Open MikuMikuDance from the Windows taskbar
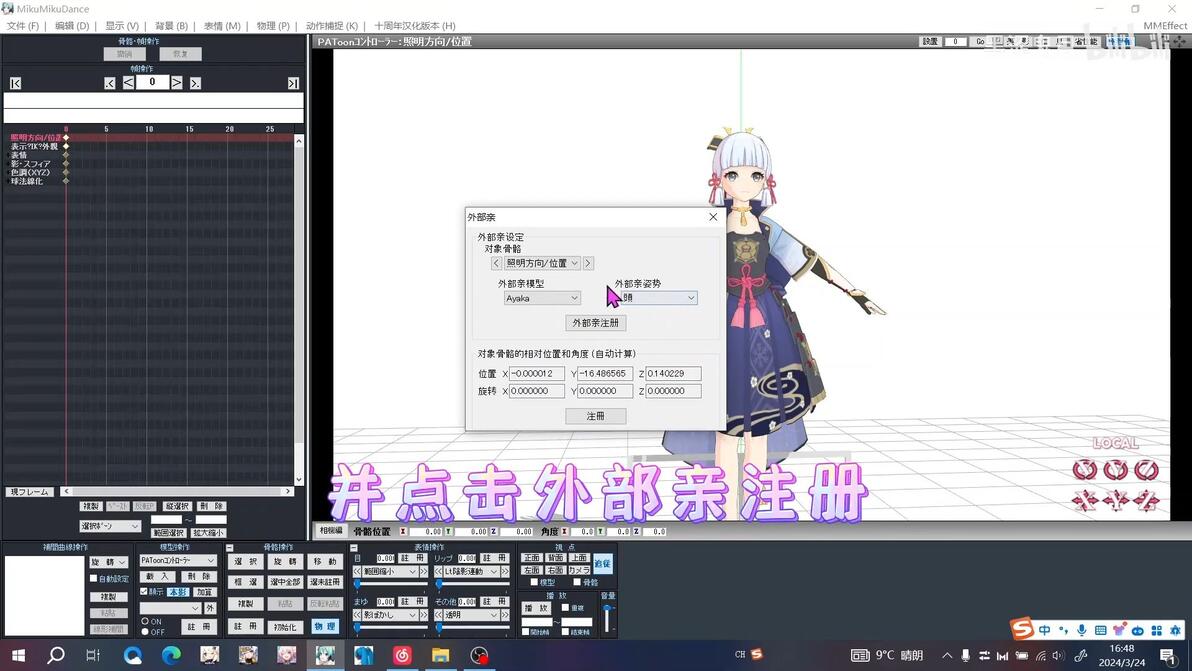The image size is (1192, 671). pos(325,655)
